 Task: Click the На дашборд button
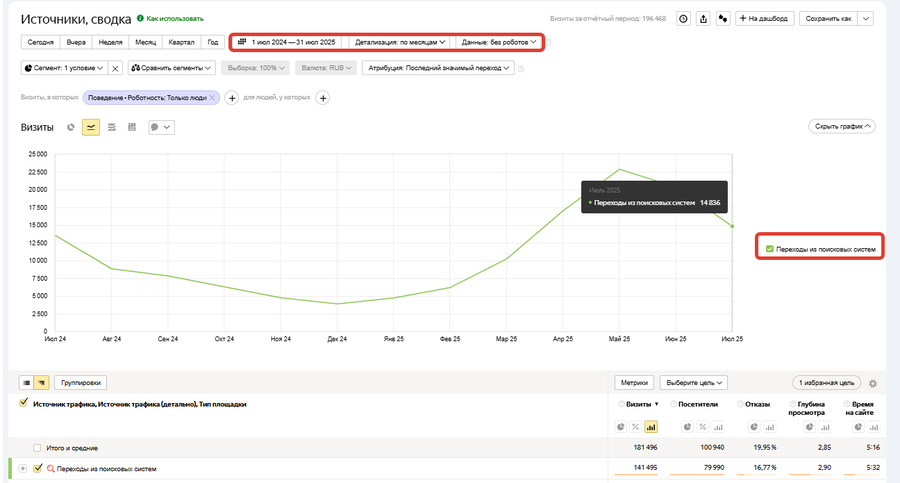pyautogui.click(x=764, y=18)
